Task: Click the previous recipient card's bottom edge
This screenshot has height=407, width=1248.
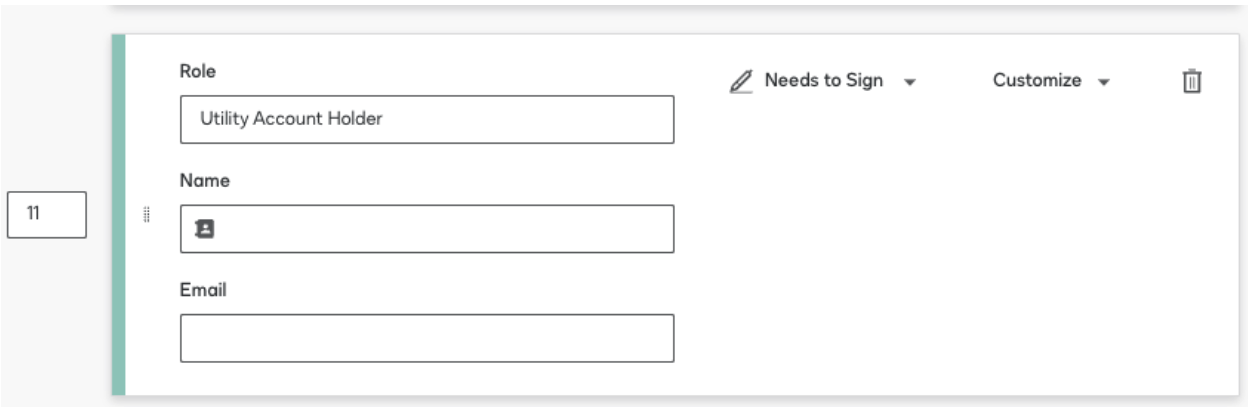Action: pos(672,5)
